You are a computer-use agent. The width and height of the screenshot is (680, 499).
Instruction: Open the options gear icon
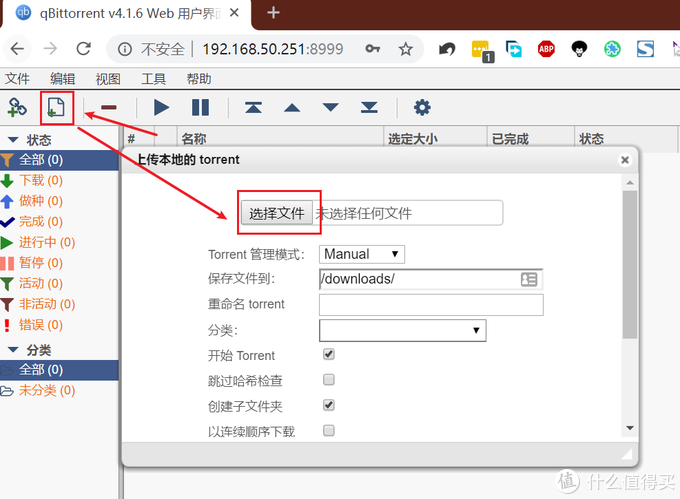click(422, 108)
